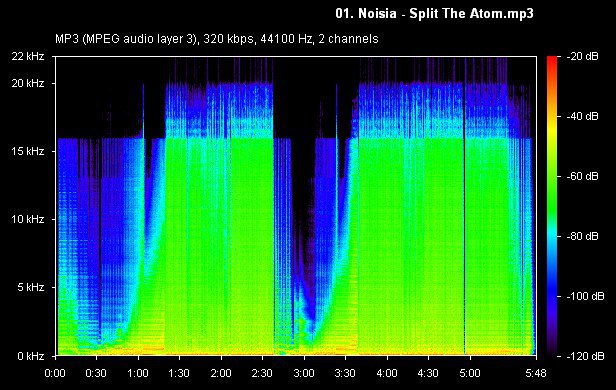This screenshot has height=390, width=616.
Task: Click the '15 kHz' frequency axis label
Action: point(28,151)
